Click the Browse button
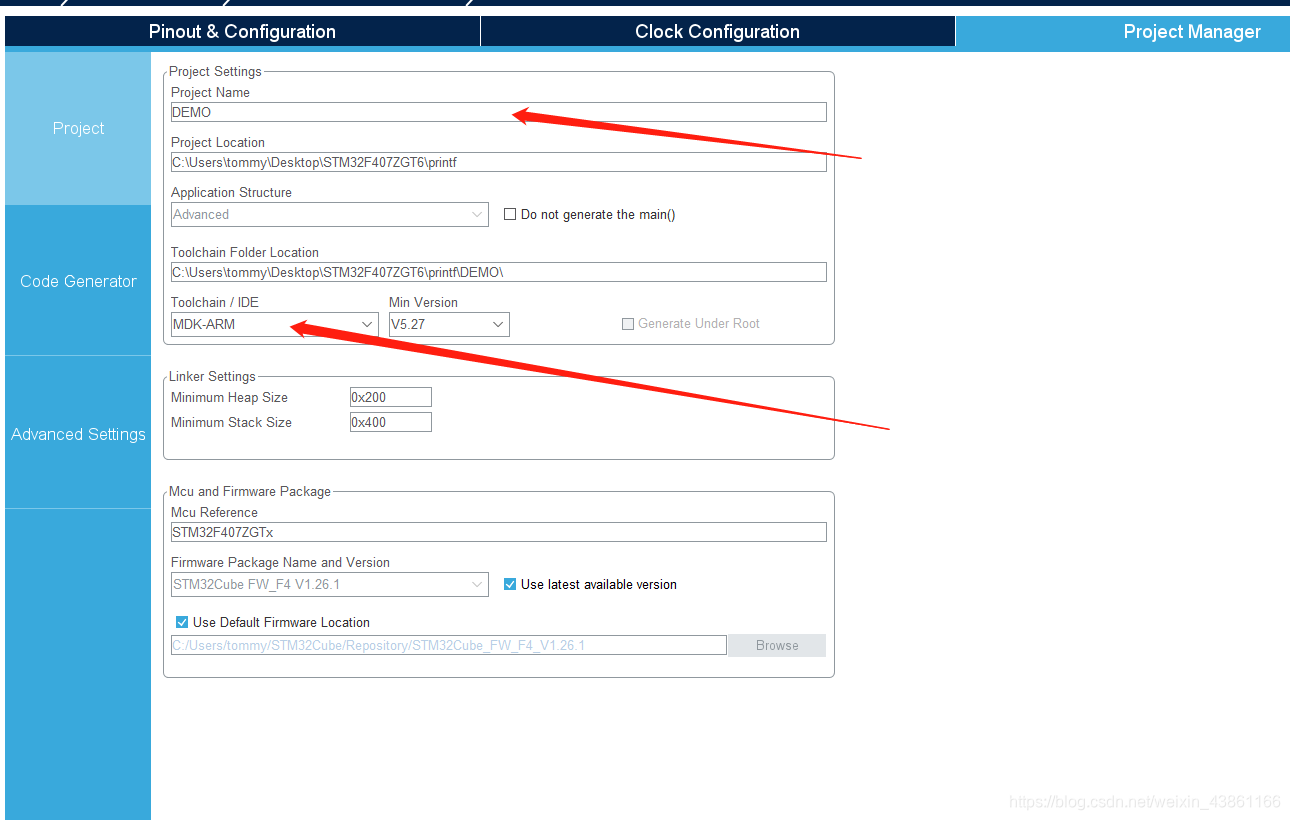The width and height of the screenshot is (1290, 820). pyautogui.click(x=777, y=645)
